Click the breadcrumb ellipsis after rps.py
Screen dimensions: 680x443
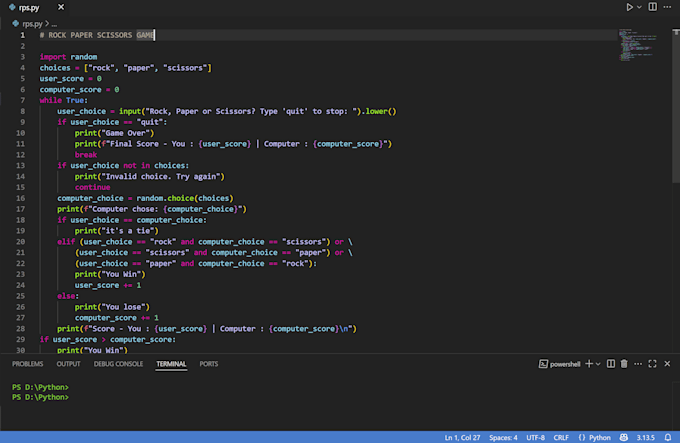click(54, 24)
